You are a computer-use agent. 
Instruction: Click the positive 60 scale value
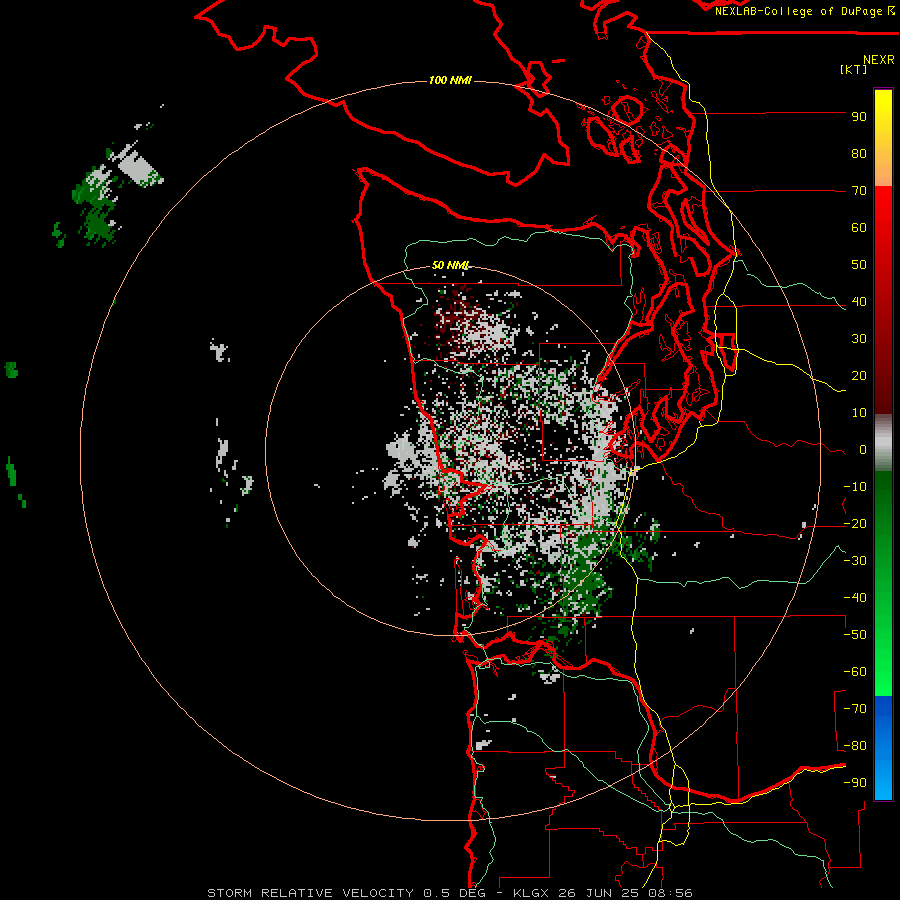pyautogui.click(x=859, y=228)
